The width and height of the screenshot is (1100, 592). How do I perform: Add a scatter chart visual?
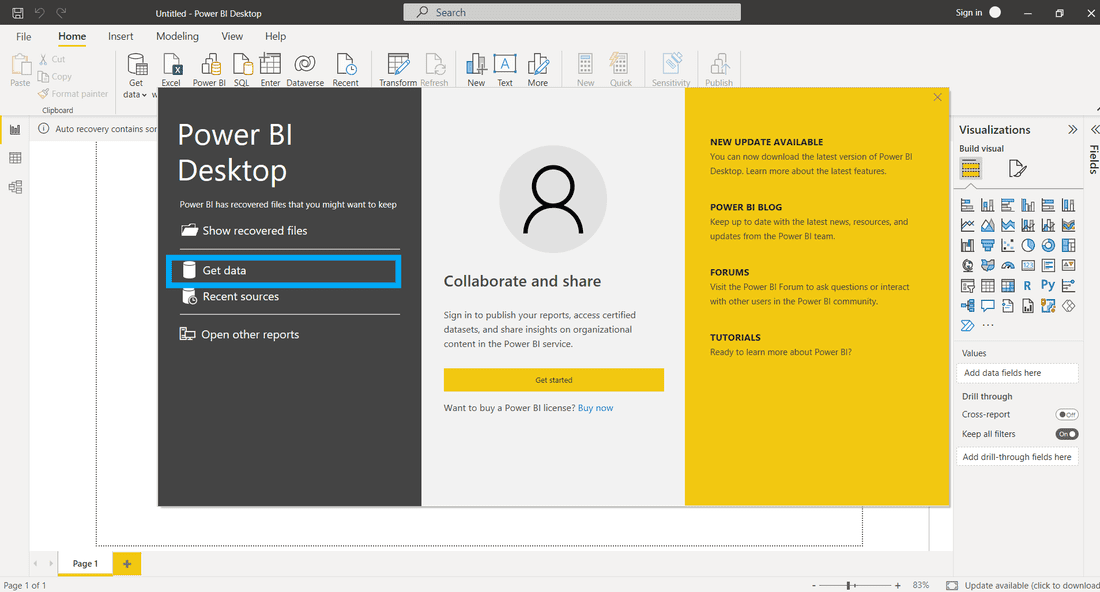[x=1007, y=245]
